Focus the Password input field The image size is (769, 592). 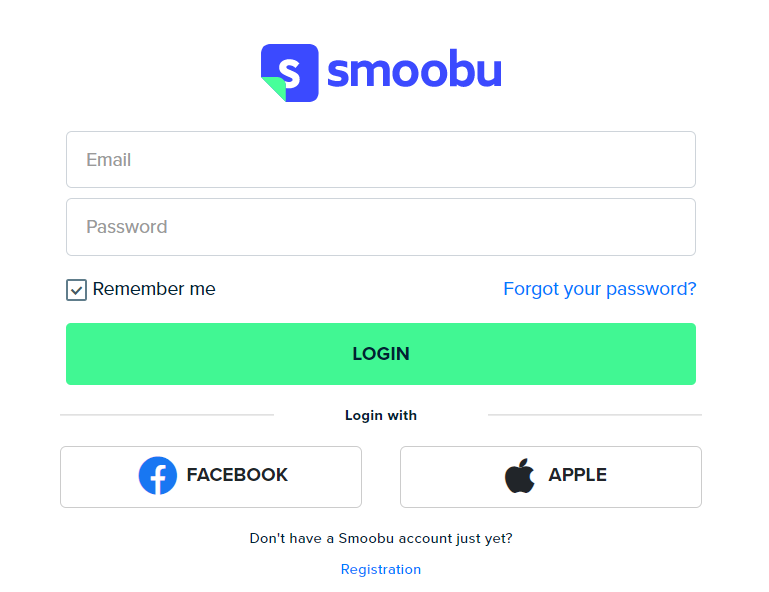(381, 227)
